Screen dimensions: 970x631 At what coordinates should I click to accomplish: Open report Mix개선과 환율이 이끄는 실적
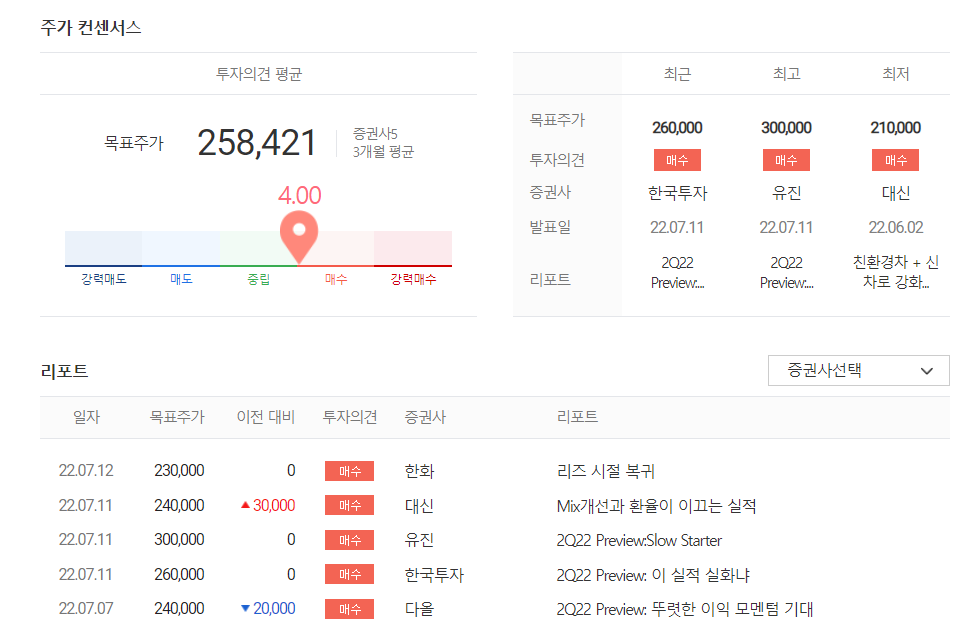point(656,506)
